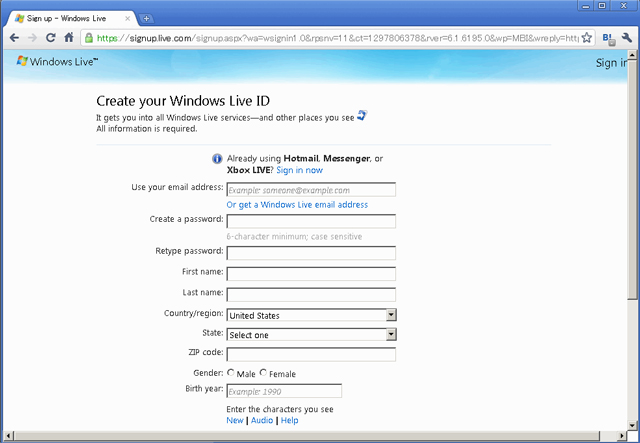Click the Sign in link at top right
This screenshot has height=443, width=640.
coord(611,63)
